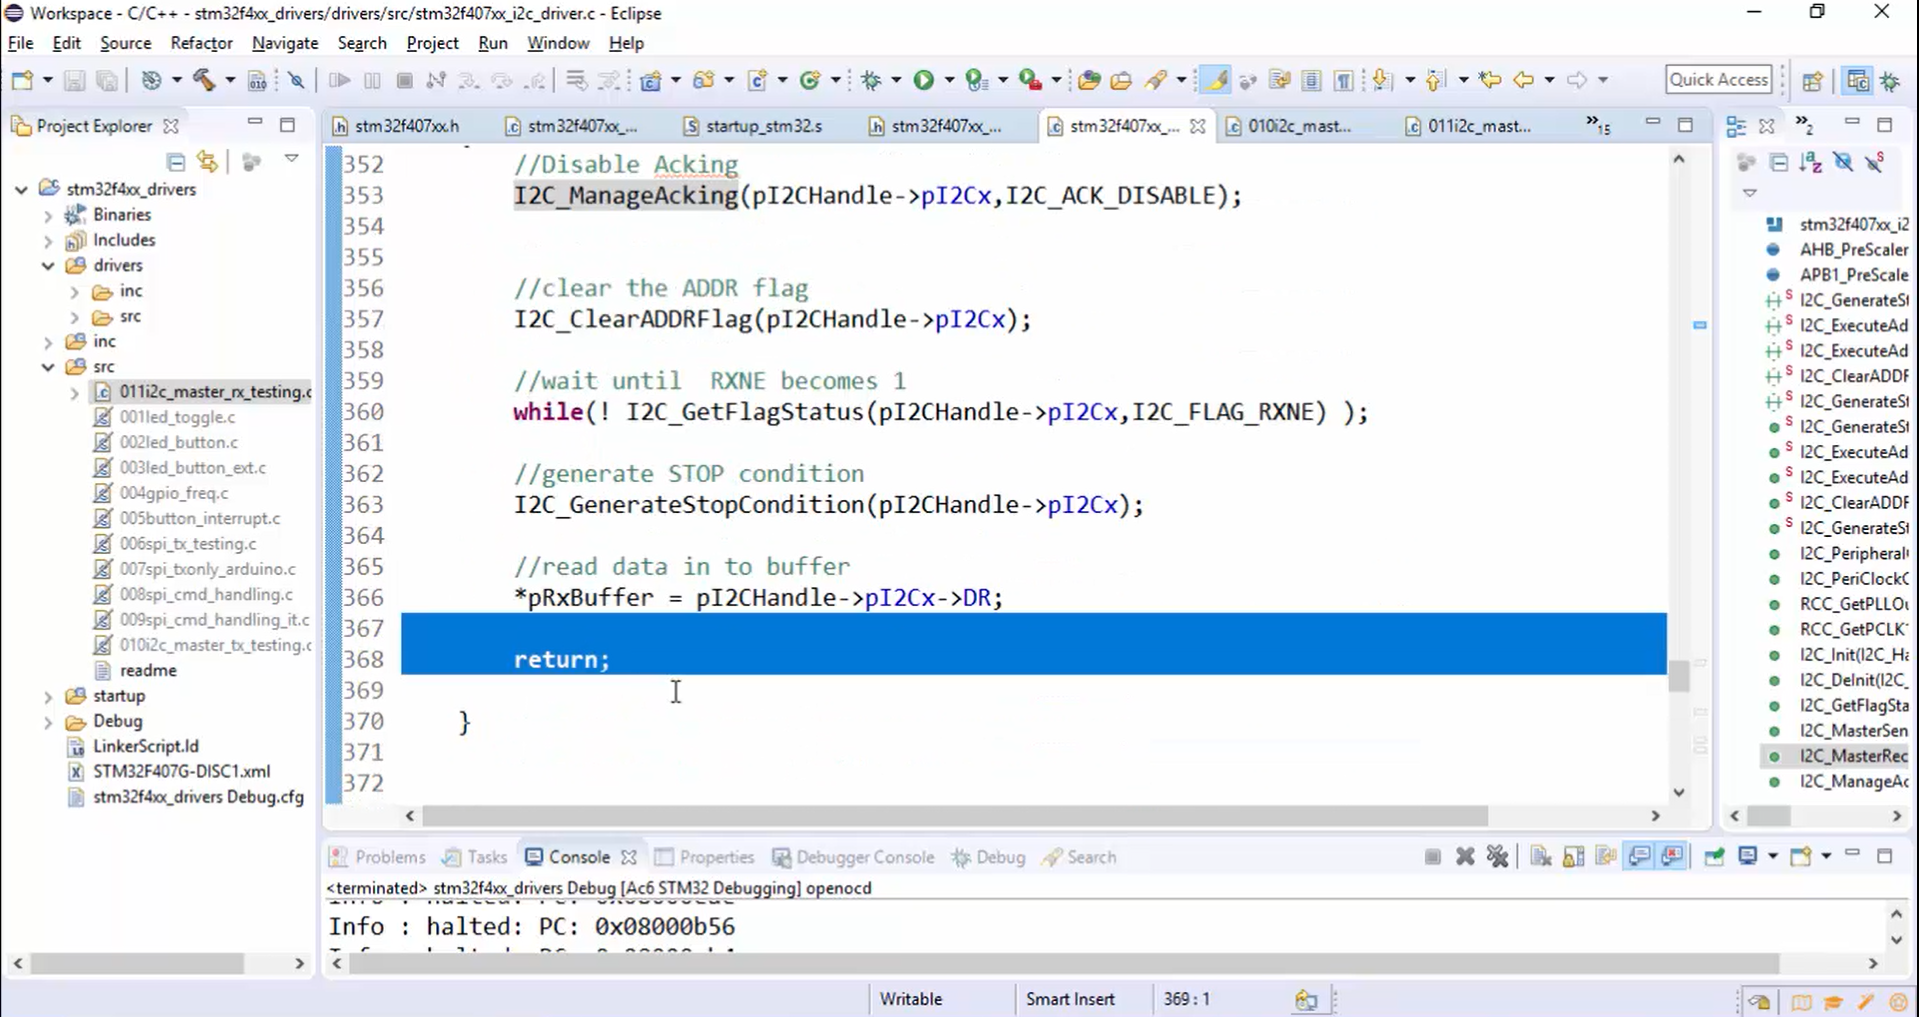Screen dimensions: 1919x1017
Task: Click the Search flashlight icon in the toolbar
Action: tap(1156, 80)
